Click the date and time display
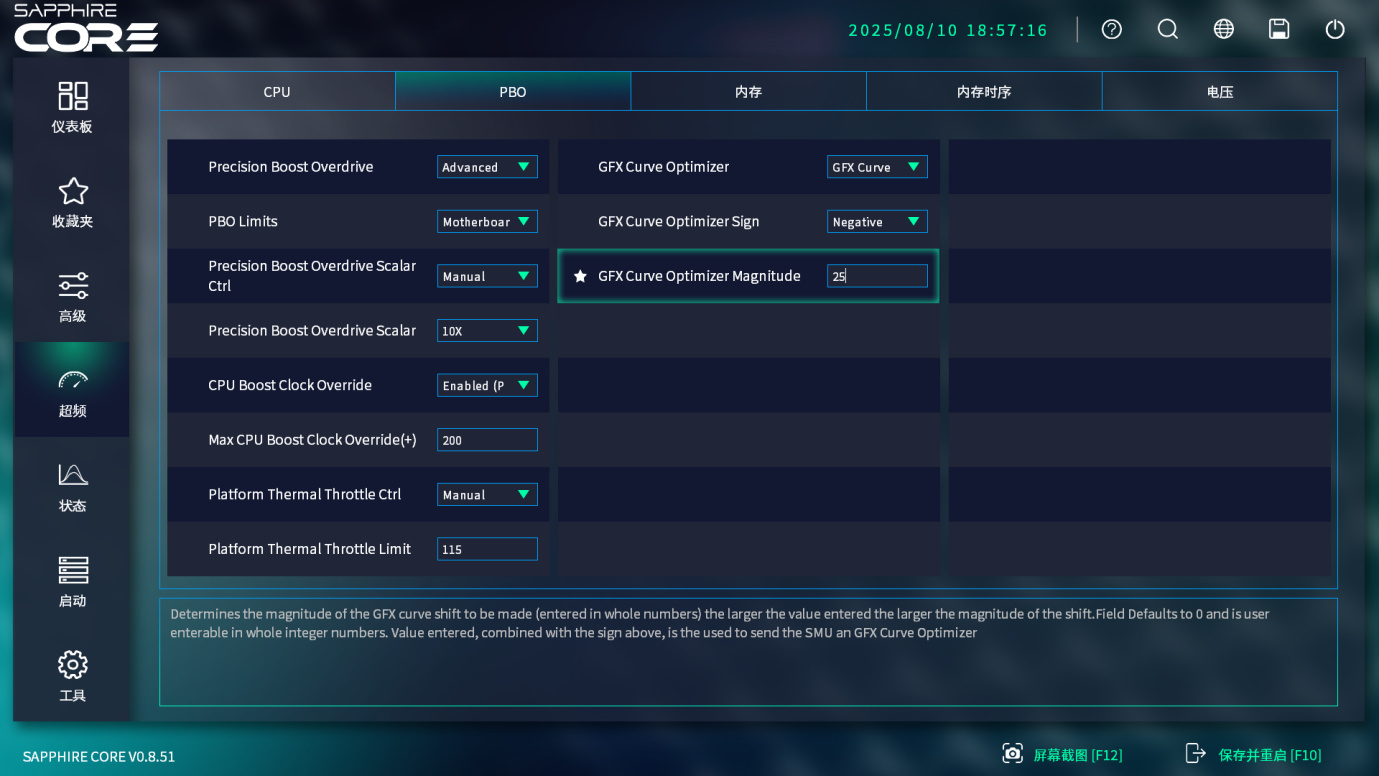 (948, 30)
